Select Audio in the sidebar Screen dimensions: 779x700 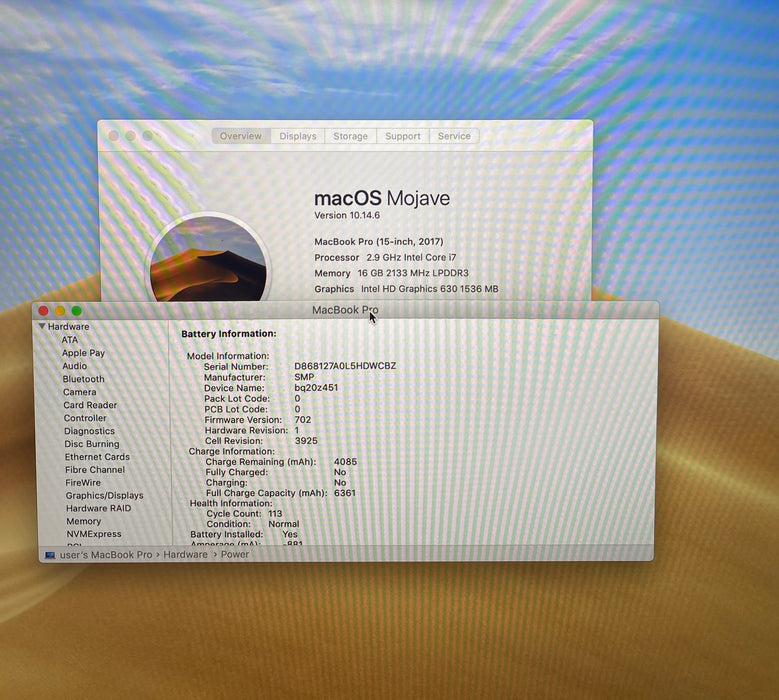pyautogui.click(x=75, y=366)
